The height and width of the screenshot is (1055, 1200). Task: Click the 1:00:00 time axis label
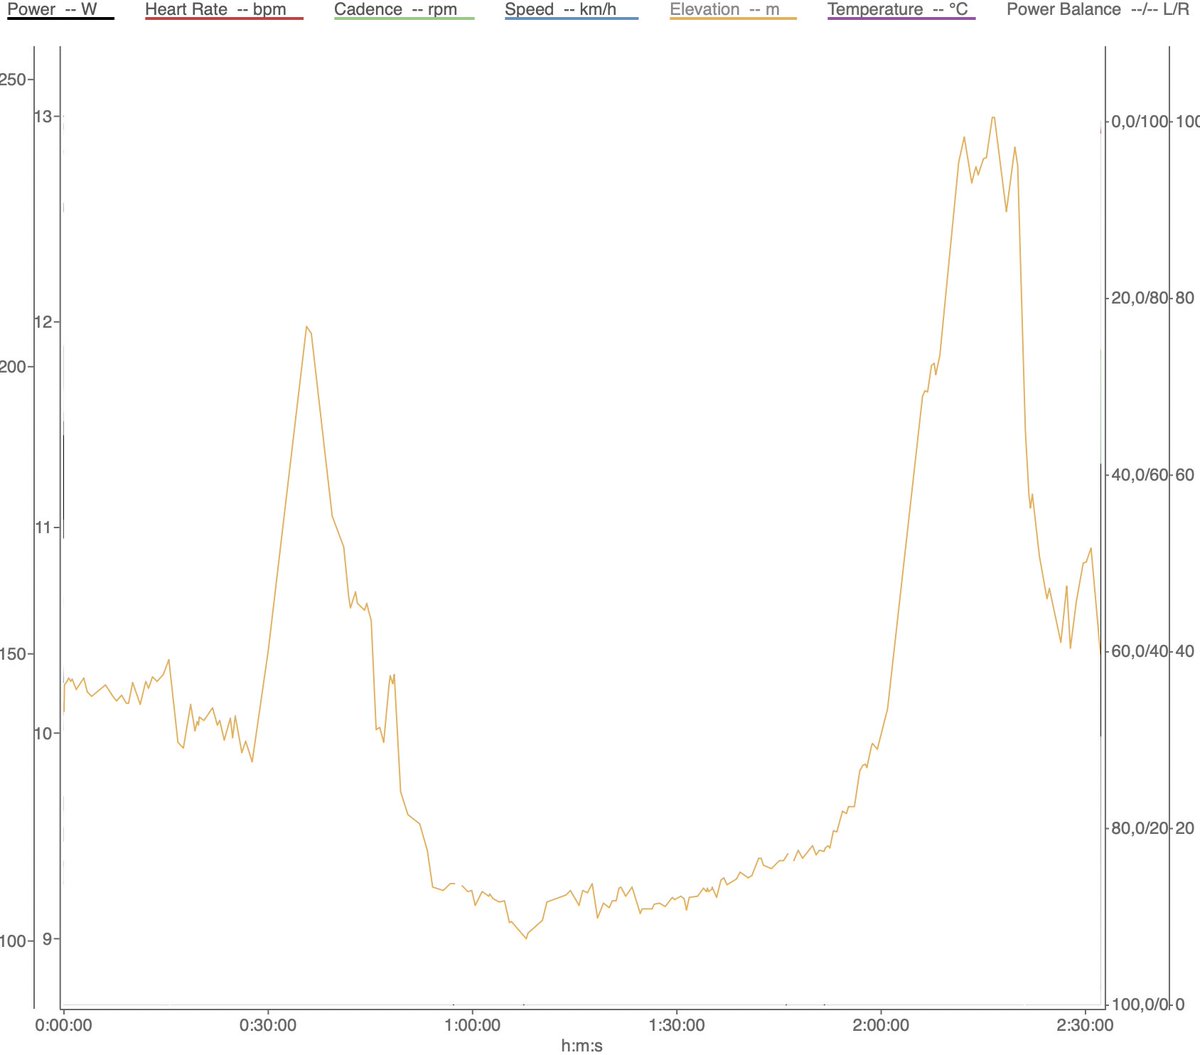472,1025
